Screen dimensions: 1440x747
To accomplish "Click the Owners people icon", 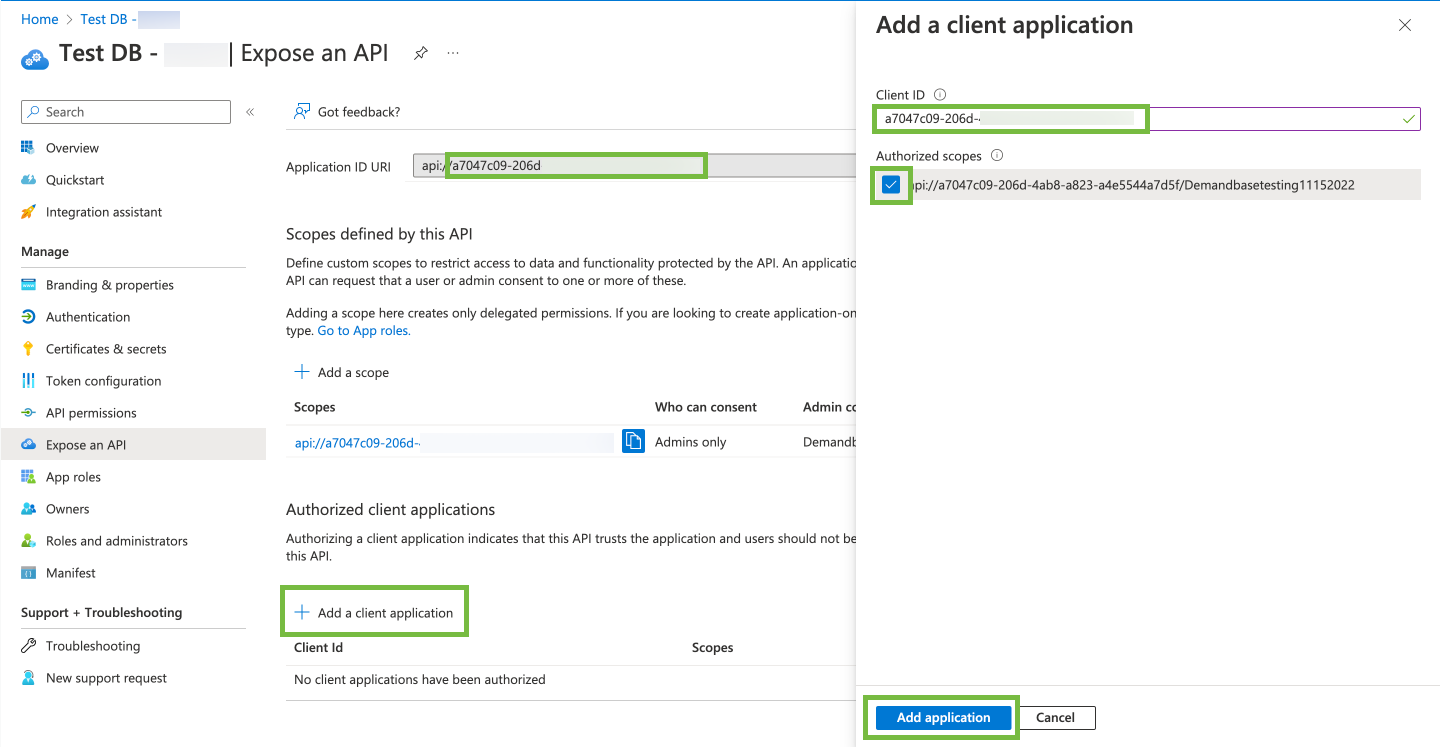I will tap(28, 509).
